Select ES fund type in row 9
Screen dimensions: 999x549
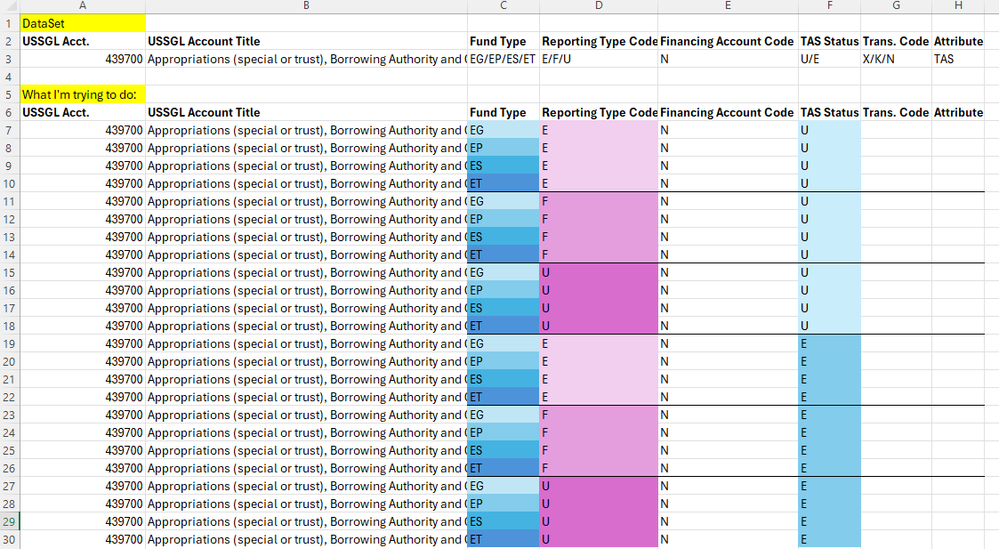(503, 166)
